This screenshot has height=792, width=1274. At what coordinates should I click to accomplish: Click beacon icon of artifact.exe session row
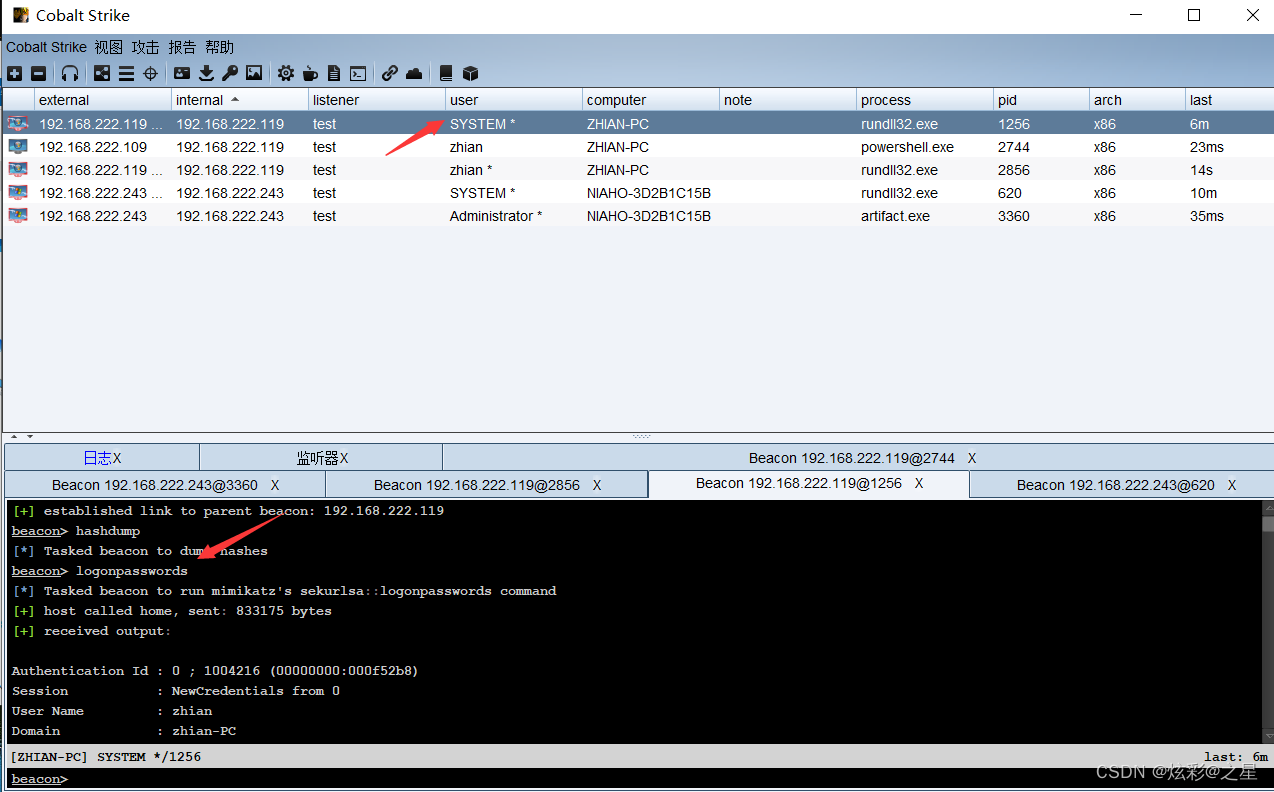[18, 216]
